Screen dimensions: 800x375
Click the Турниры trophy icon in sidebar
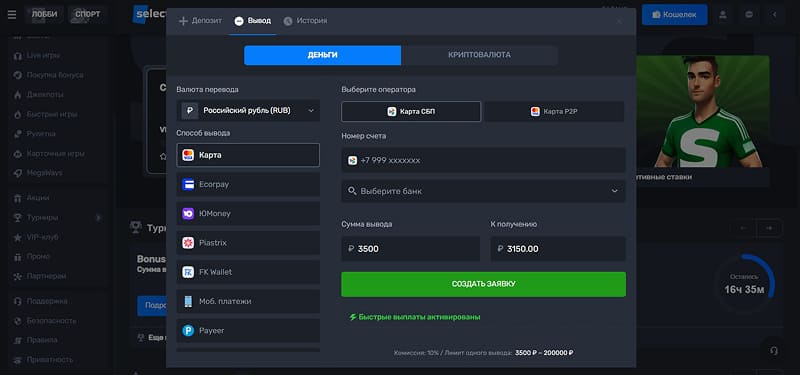pos(17,218)
